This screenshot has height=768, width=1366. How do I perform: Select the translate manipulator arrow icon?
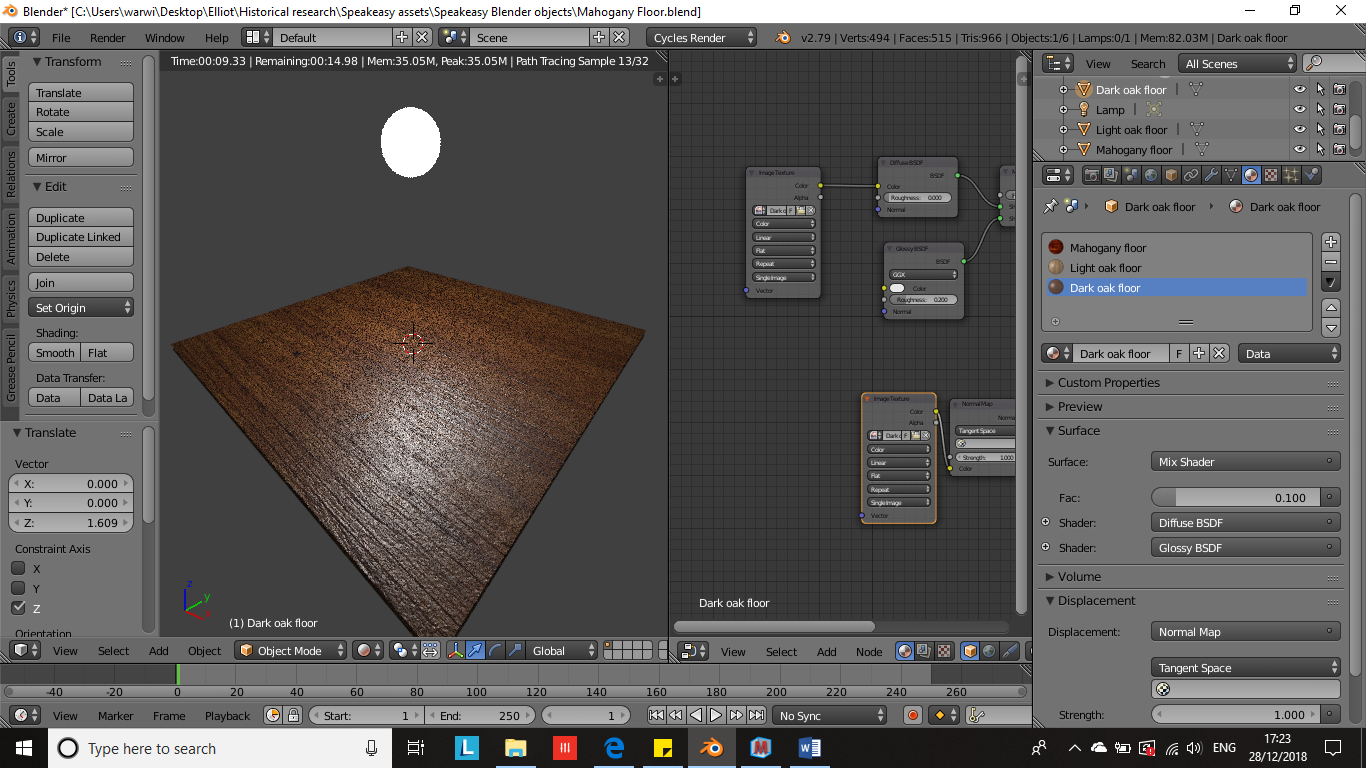point(475,650)
